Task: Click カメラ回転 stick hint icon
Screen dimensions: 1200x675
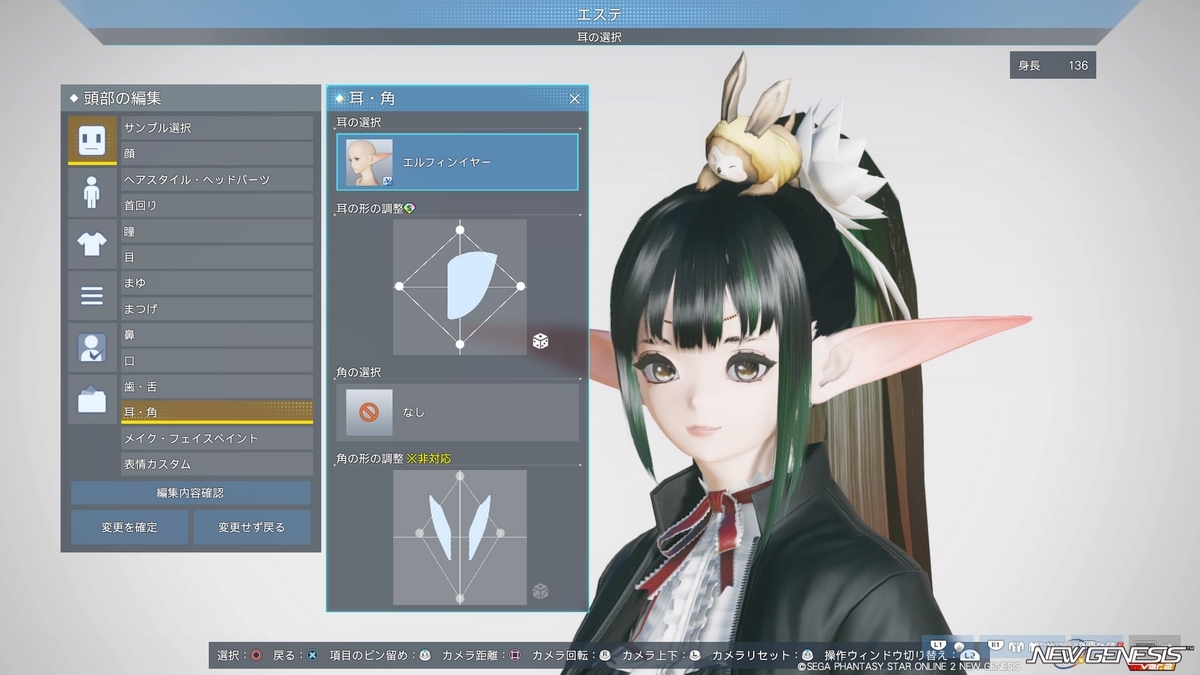Action: [606, 655]
